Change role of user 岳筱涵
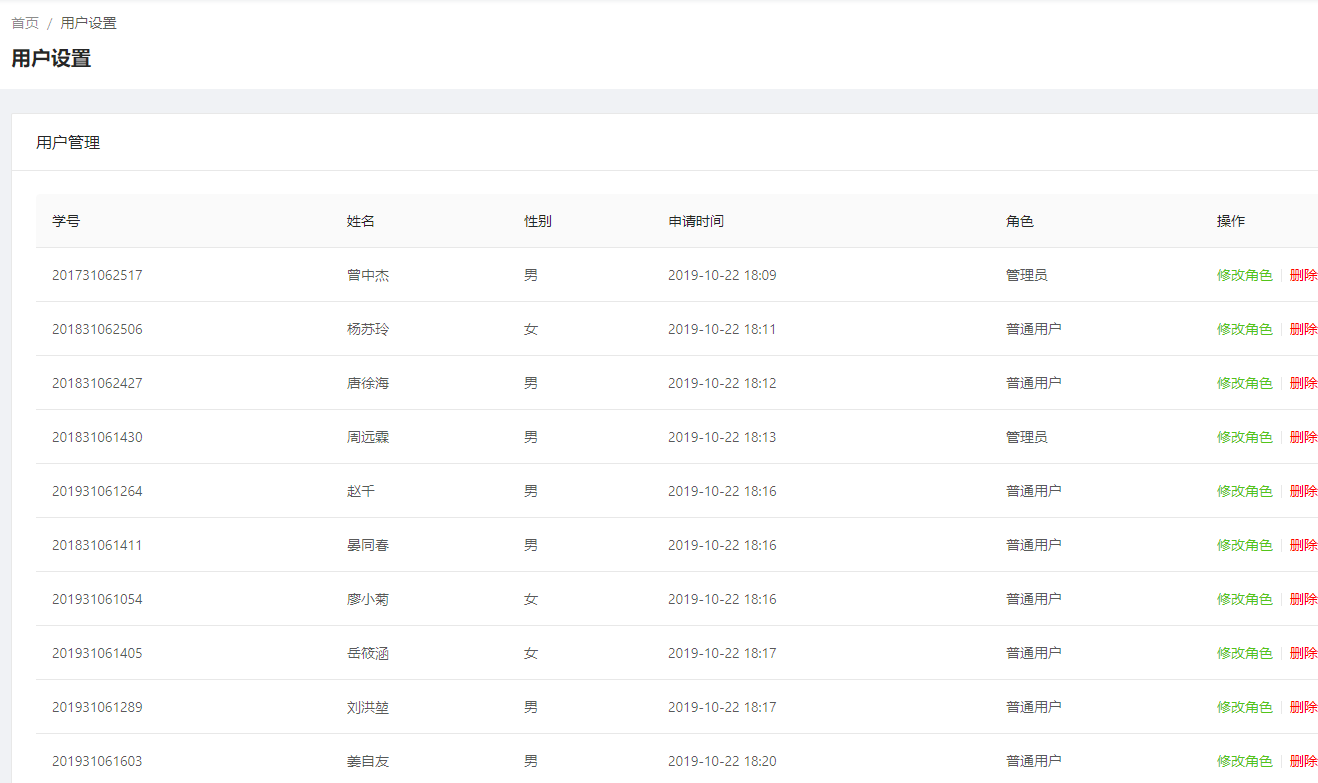 pyautogui.click(x=1244, y=653)
